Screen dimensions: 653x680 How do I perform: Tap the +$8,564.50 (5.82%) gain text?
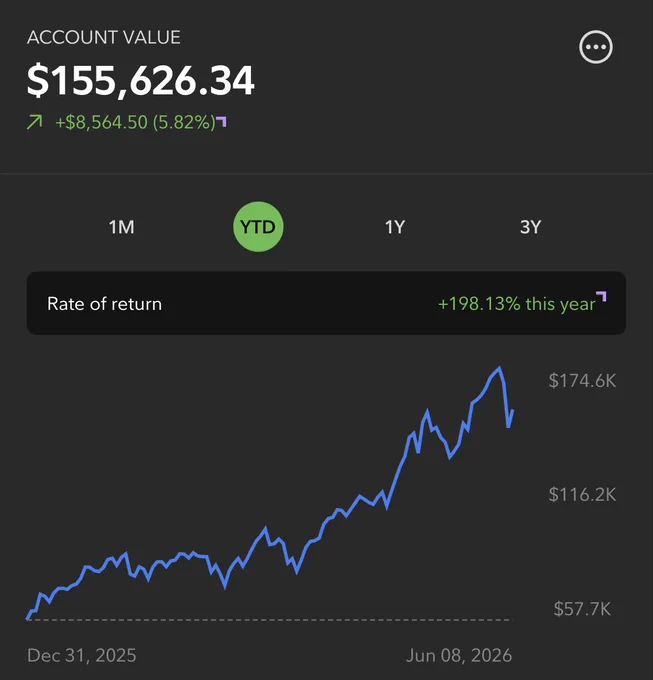pos(135,122)
